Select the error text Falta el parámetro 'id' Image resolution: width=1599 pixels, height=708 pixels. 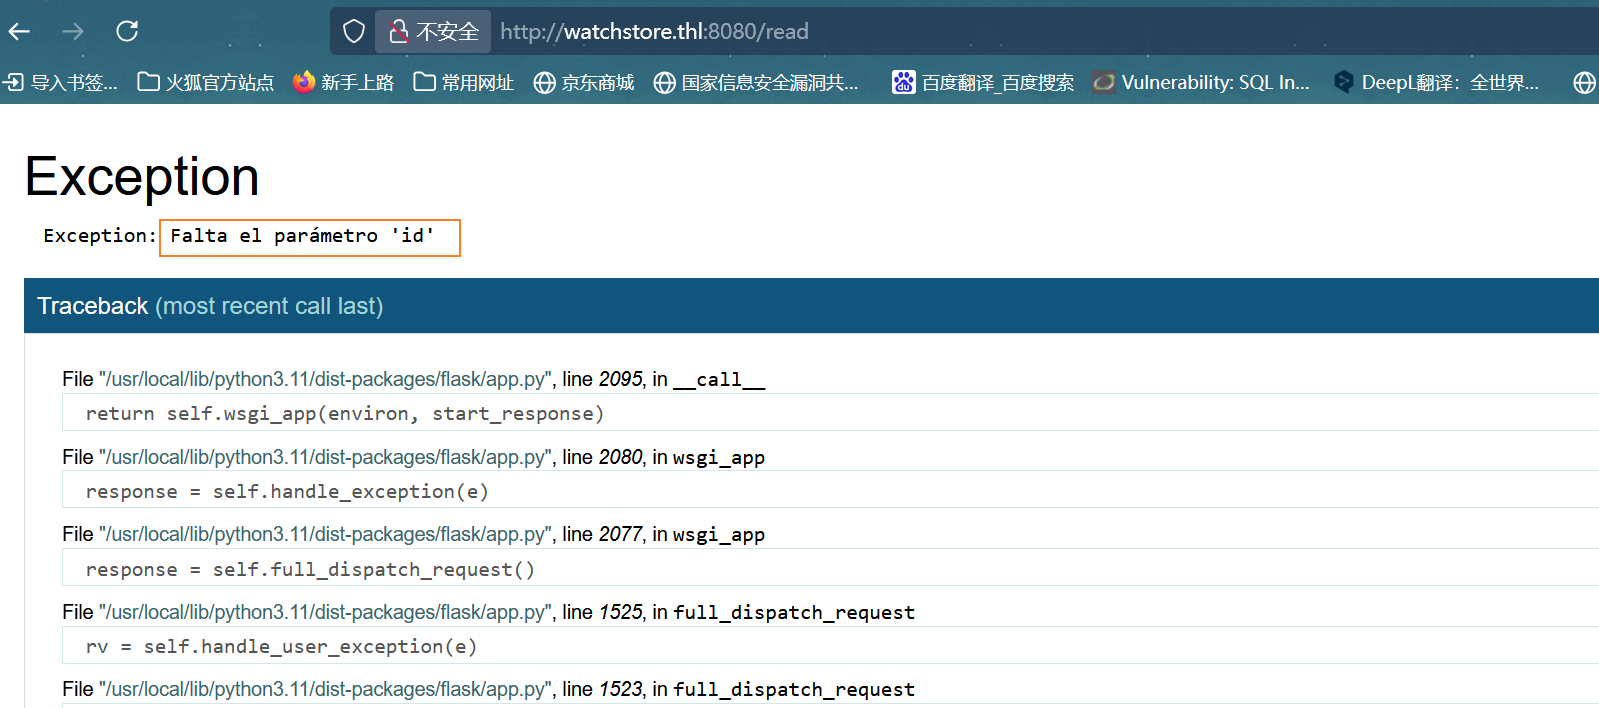302,236
